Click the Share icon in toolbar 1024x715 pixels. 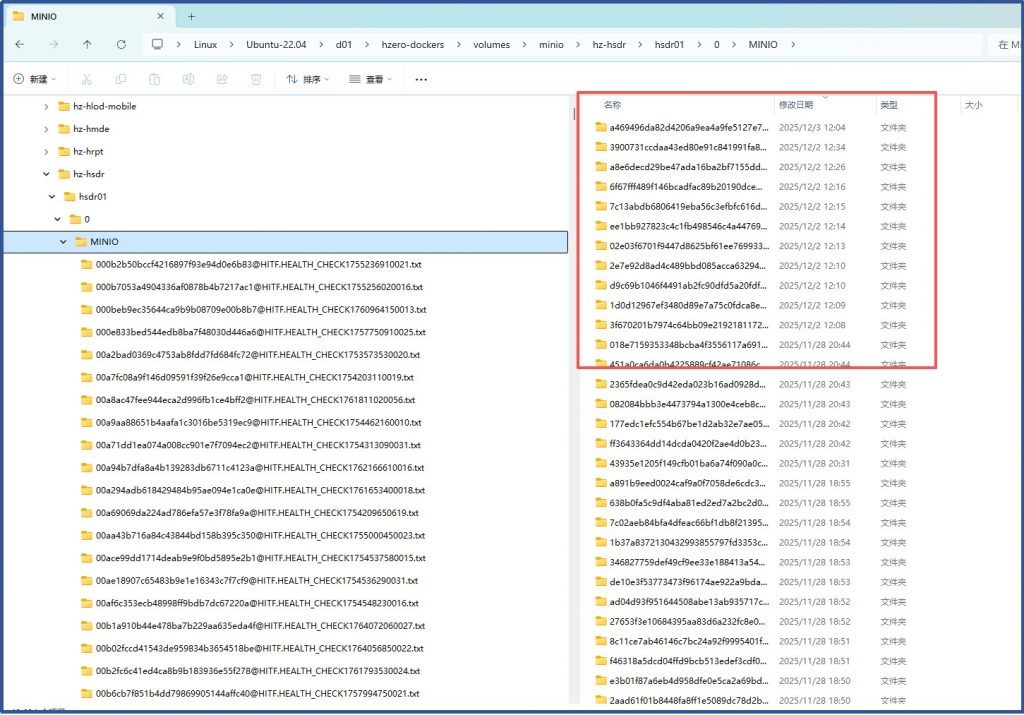pos(222,79)
